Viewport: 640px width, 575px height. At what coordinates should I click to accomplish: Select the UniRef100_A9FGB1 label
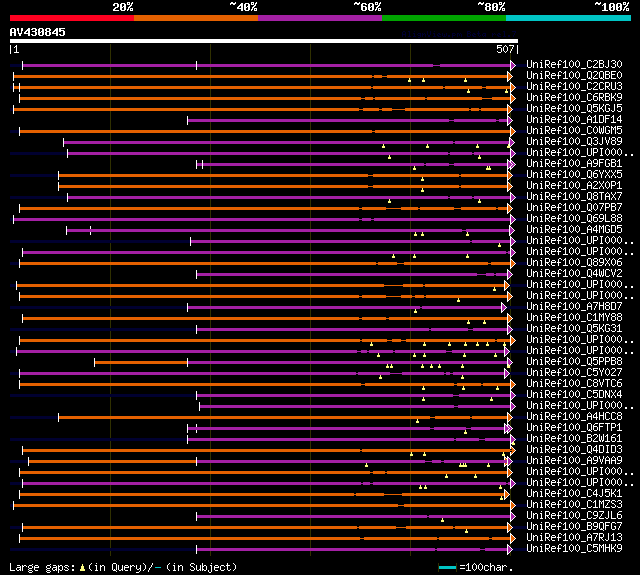tap(574, 164)
